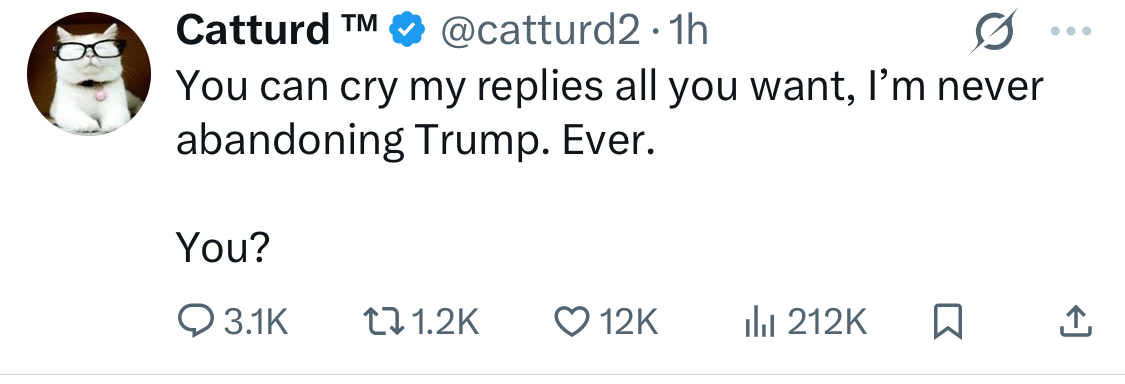Open the share upload-arrow icon
Viewport: 1125px width, 384px height.
[x=1075, y=321]
